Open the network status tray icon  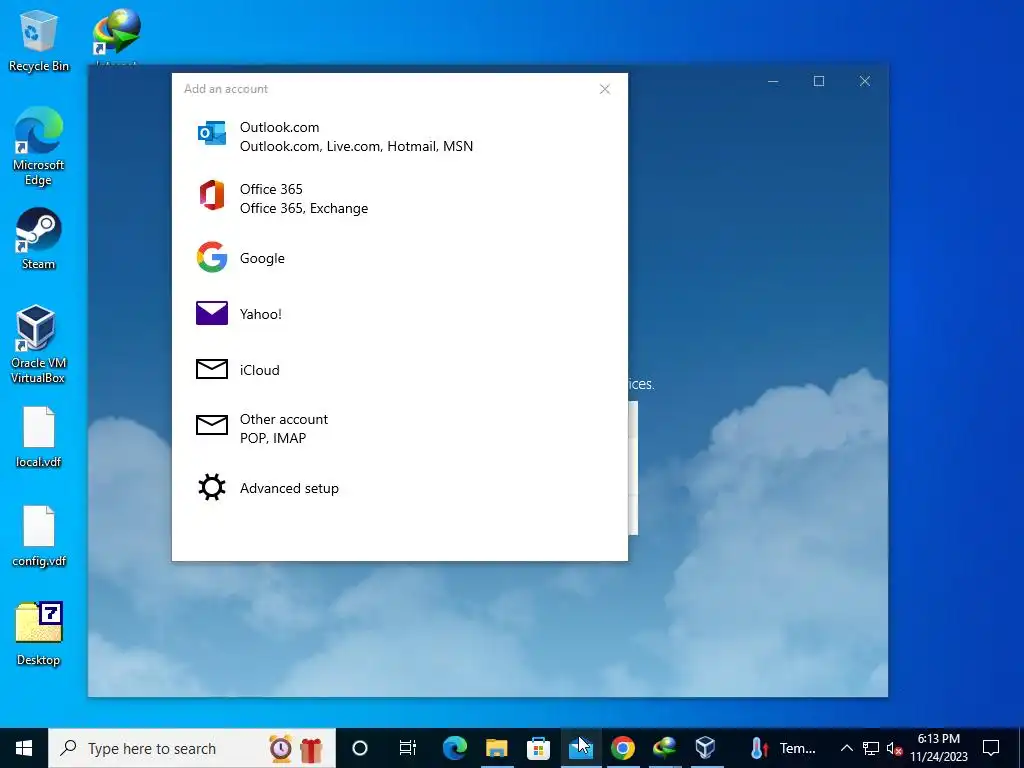tap(871, 748)
